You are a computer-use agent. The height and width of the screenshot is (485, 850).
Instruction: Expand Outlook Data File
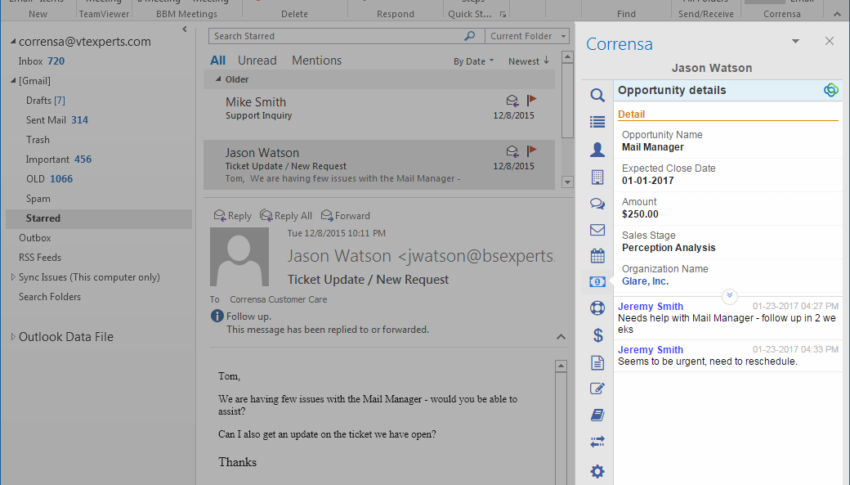click(x=13, y=337)
